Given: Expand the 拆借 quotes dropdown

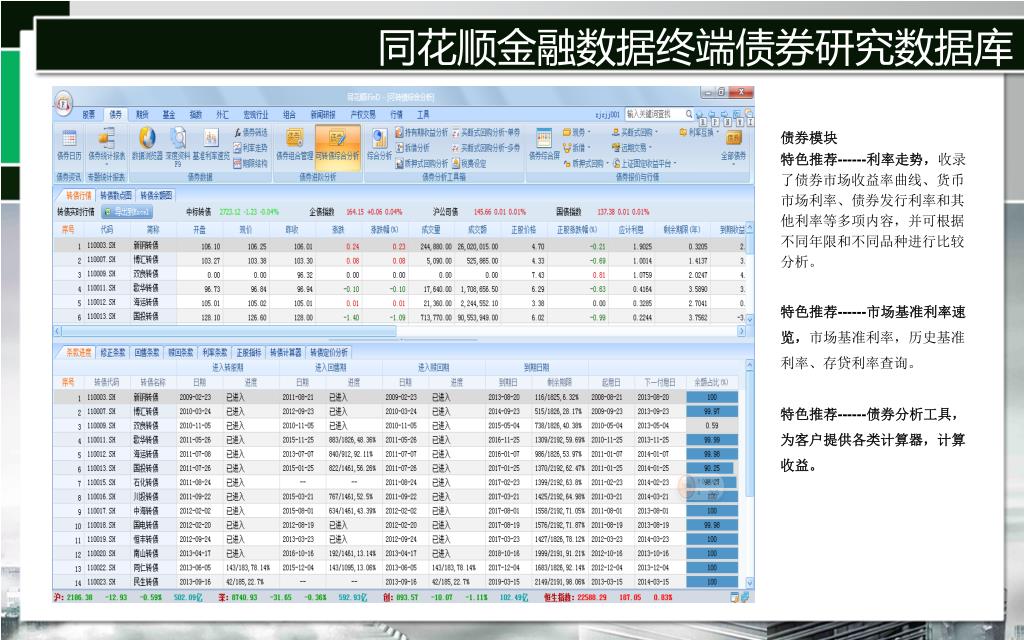Looking at the screenshot, I should [x=578, y=148].
